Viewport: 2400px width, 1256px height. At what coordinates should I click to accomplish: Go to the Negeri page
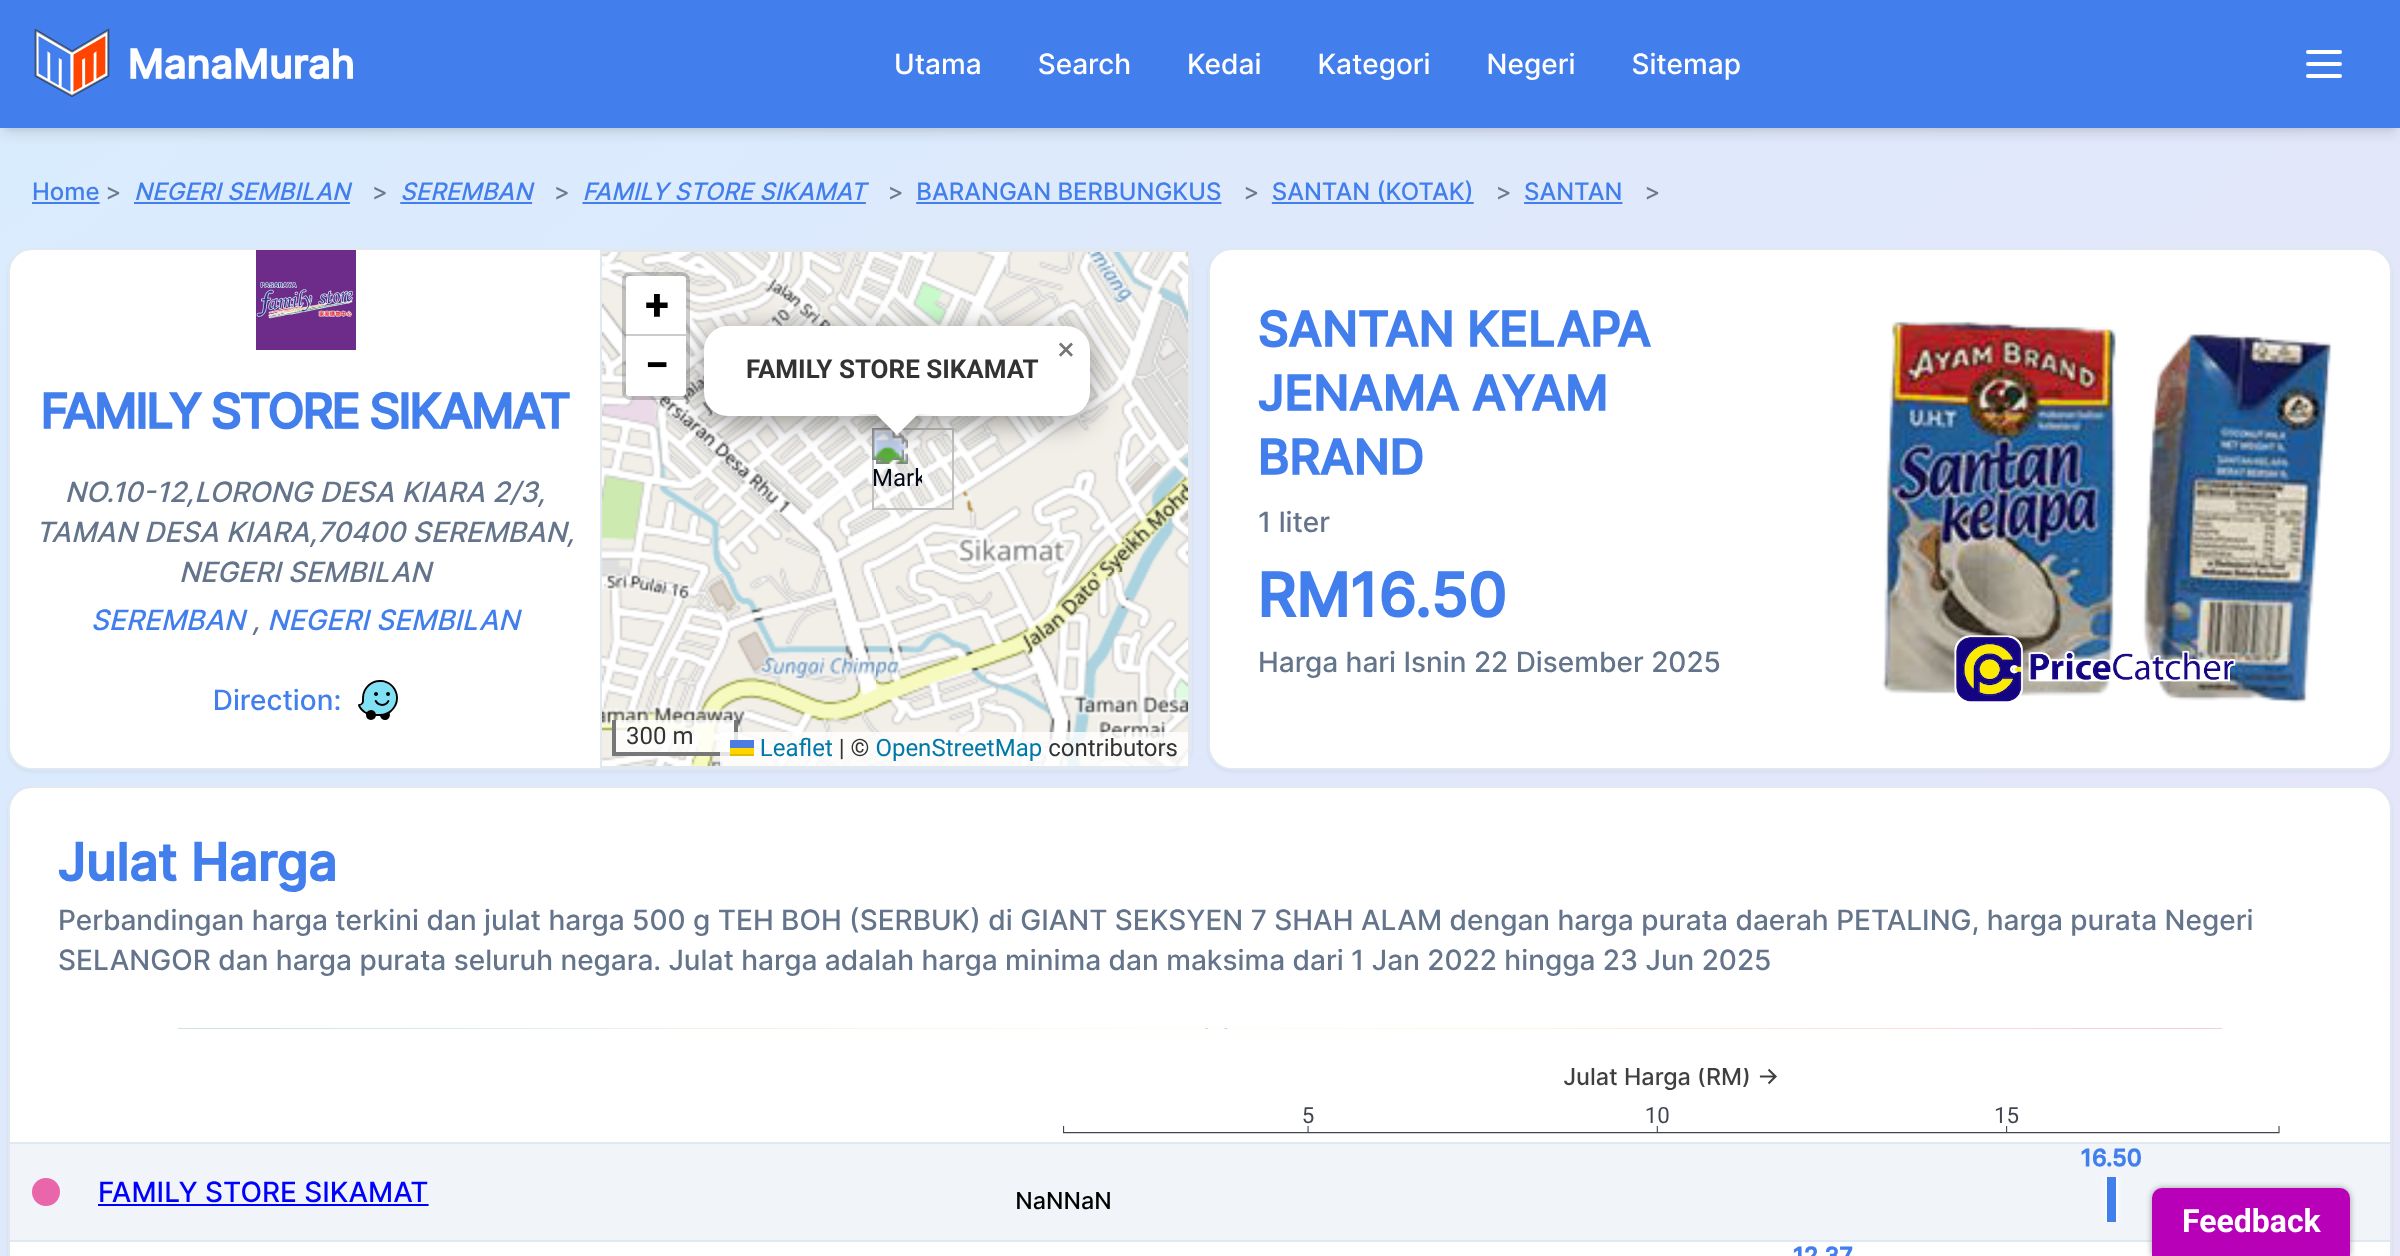[x=1530, y=64]
